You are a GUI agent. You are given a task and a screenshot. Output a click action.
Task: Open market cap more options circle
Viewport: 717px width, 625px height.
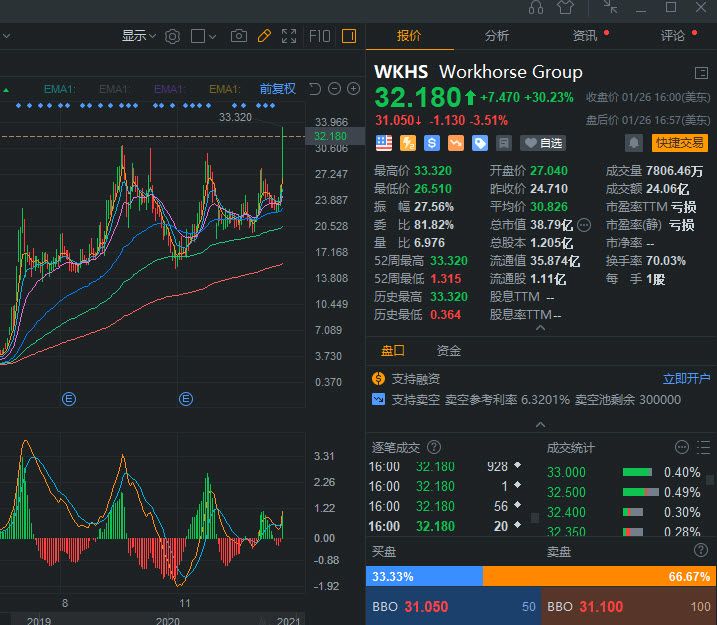click(584, 224)
